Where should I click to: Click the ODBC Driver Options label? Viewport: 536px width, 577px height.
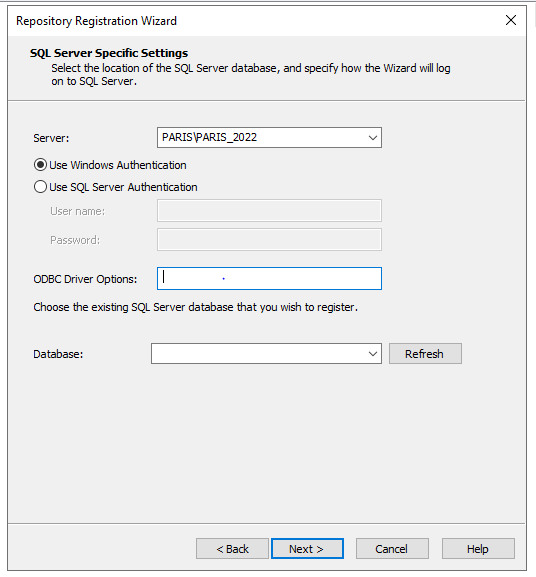click(x=85, y=279)
